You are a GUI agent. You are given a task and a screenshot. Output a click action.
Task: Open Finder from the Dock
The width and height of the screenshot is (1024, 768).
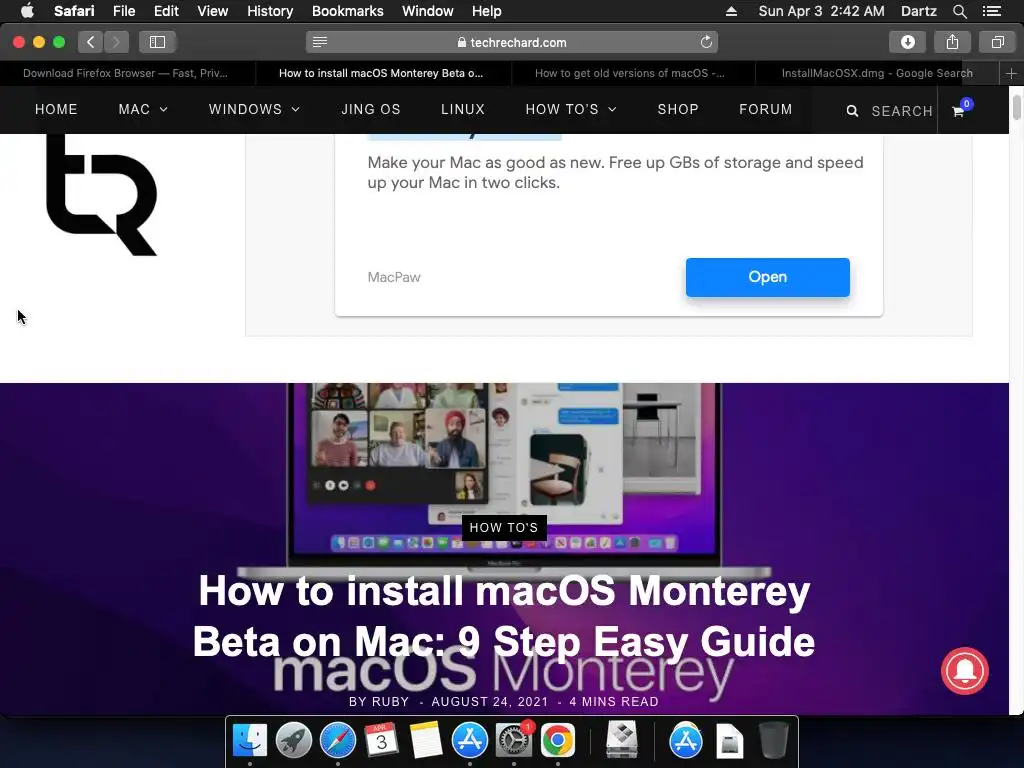pyautogui.click(x=249, y=740)
